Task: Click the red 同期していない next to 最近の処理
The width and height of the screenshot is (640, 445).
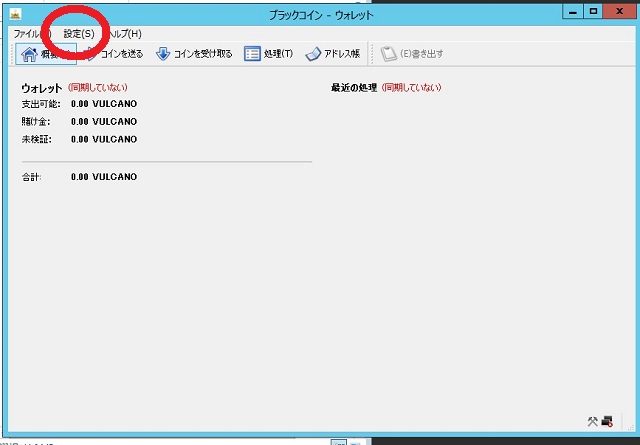Action: pyautogui.click(x=411, y=87)
